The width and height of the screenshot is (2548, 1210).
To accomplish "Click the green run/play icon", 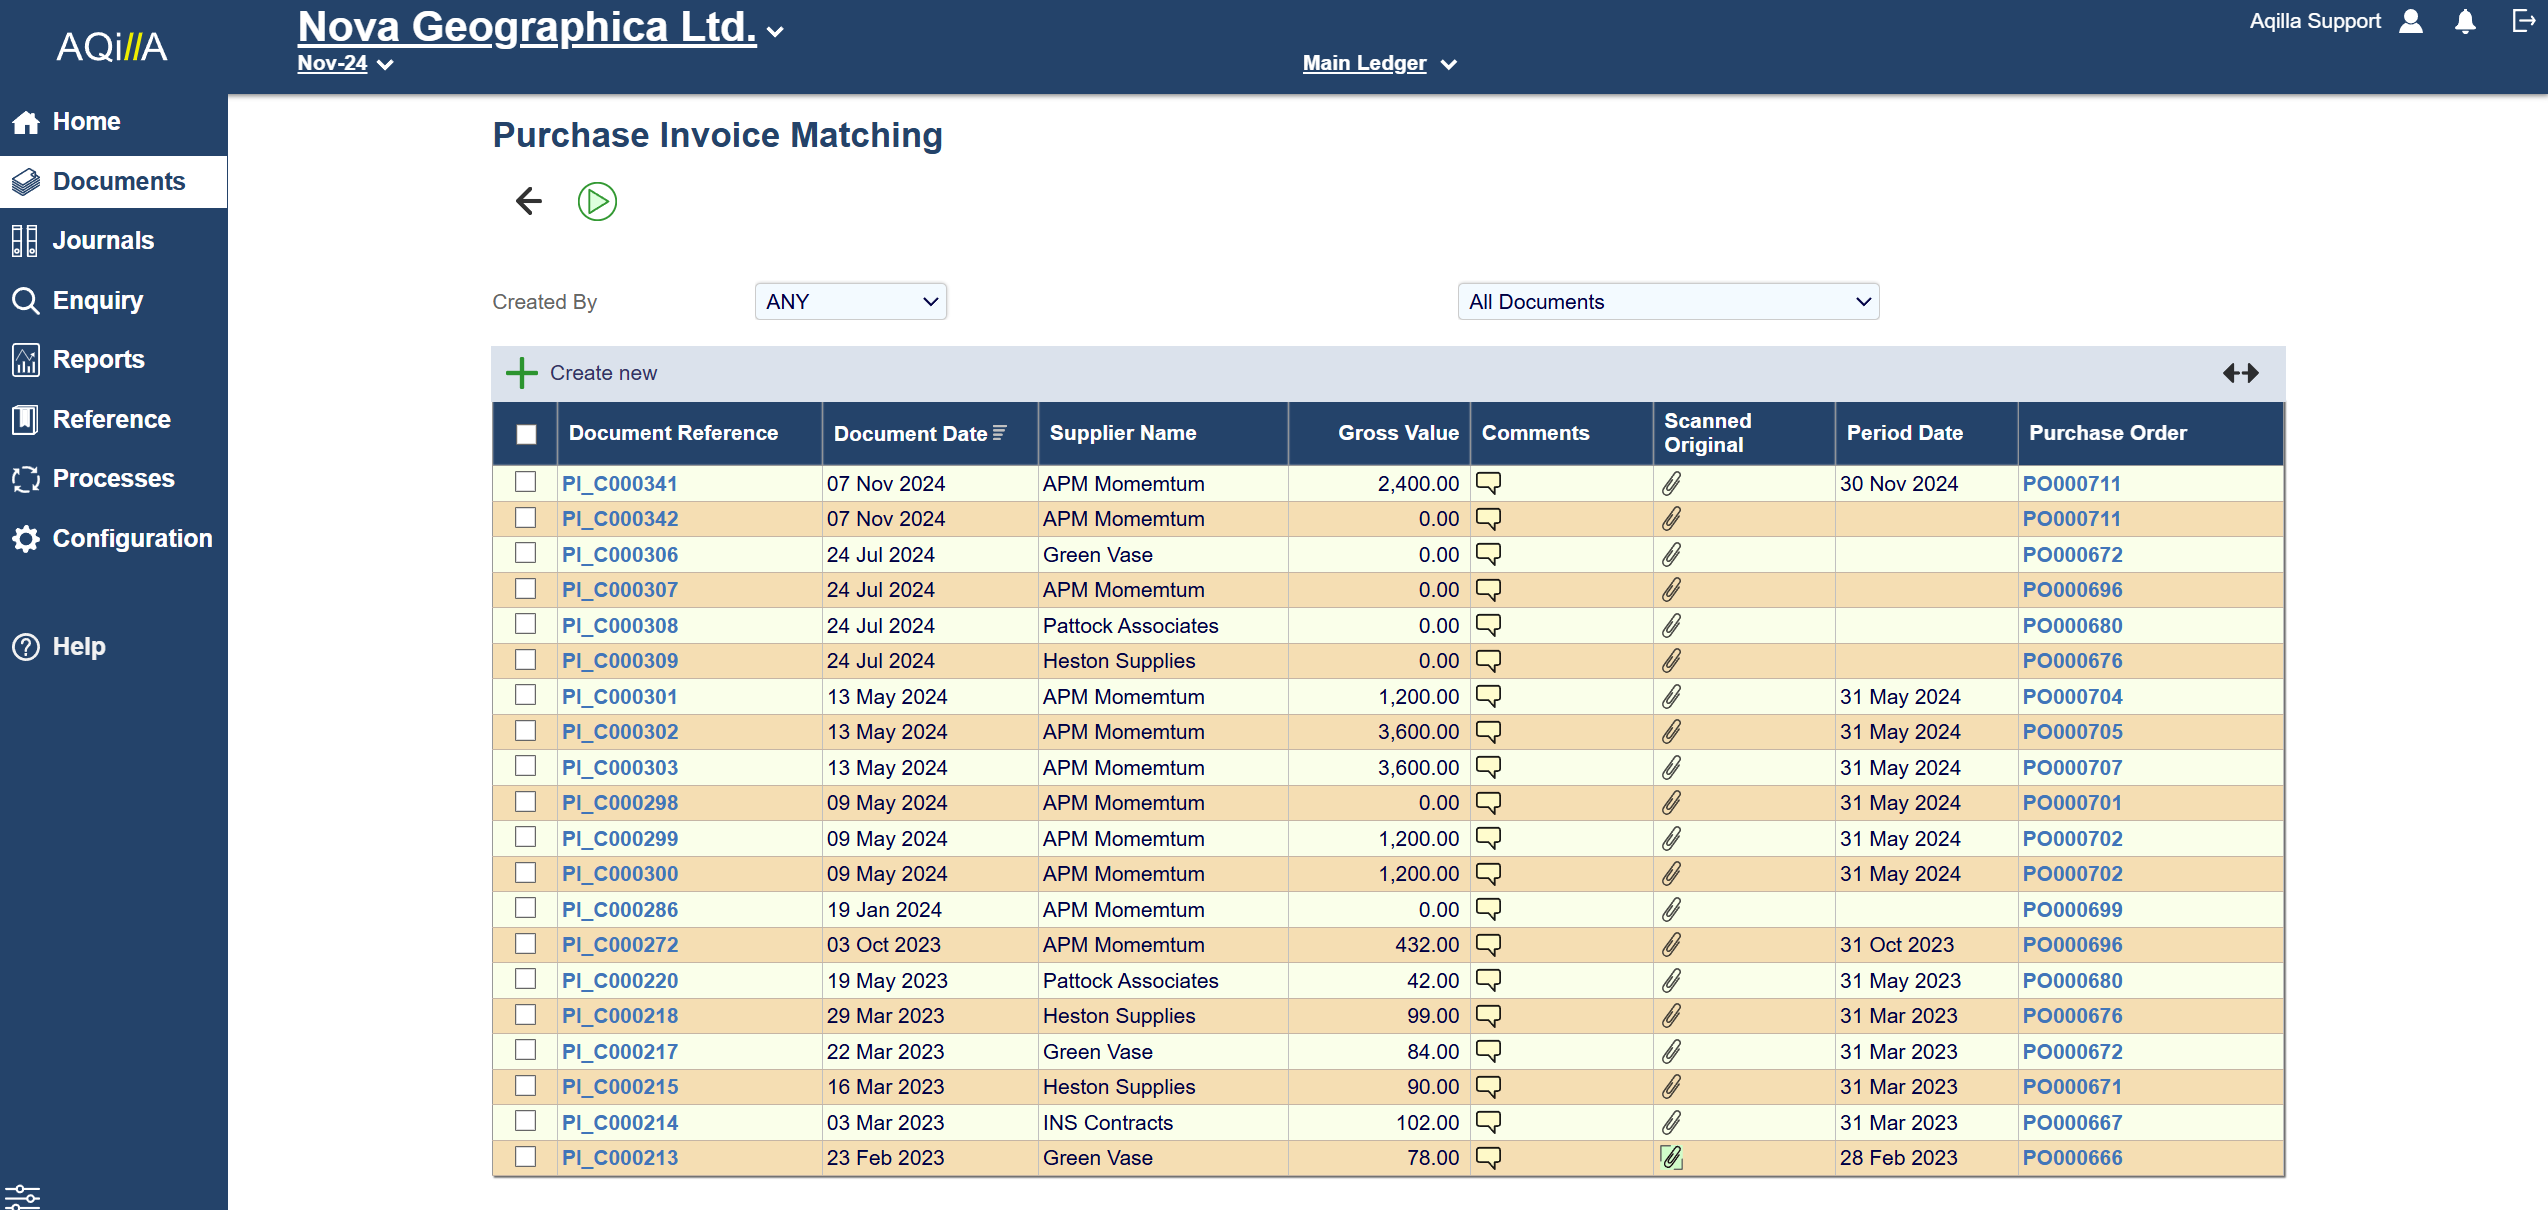I will tap(597, 201).
